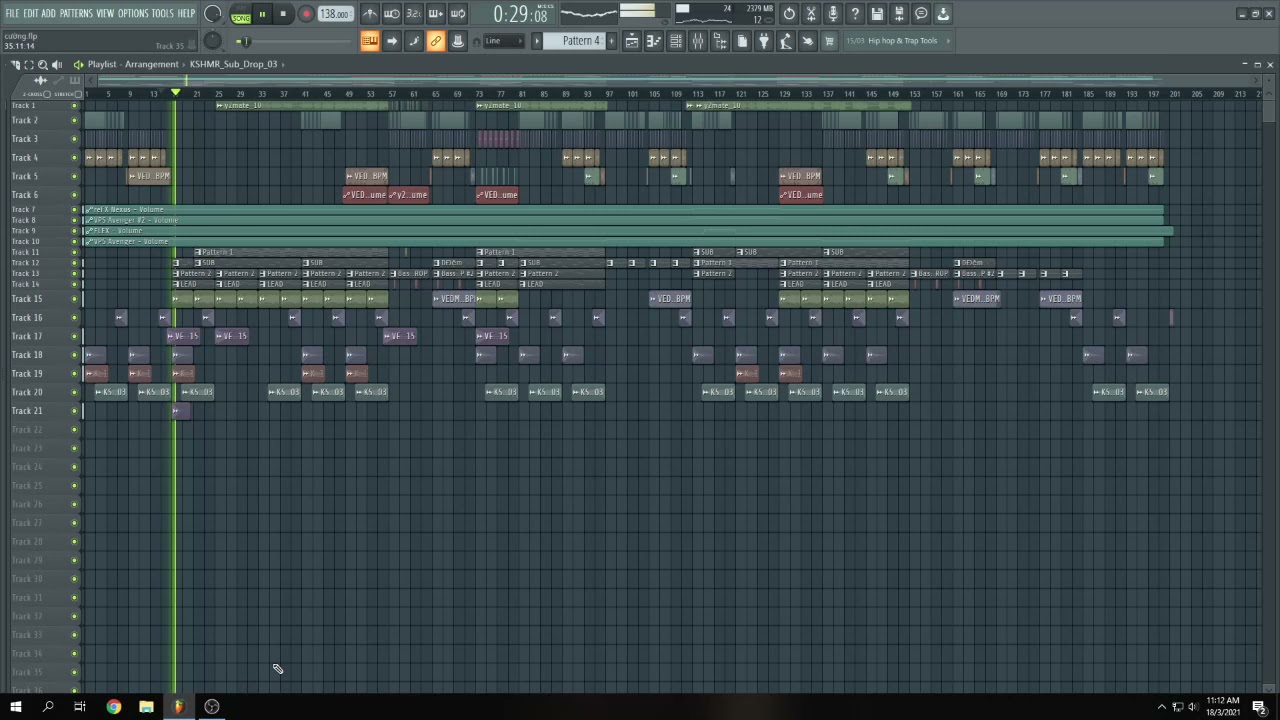Open the plugin picker plug icon
This screenshot has width=1280, height=720.
pos(764,41)
